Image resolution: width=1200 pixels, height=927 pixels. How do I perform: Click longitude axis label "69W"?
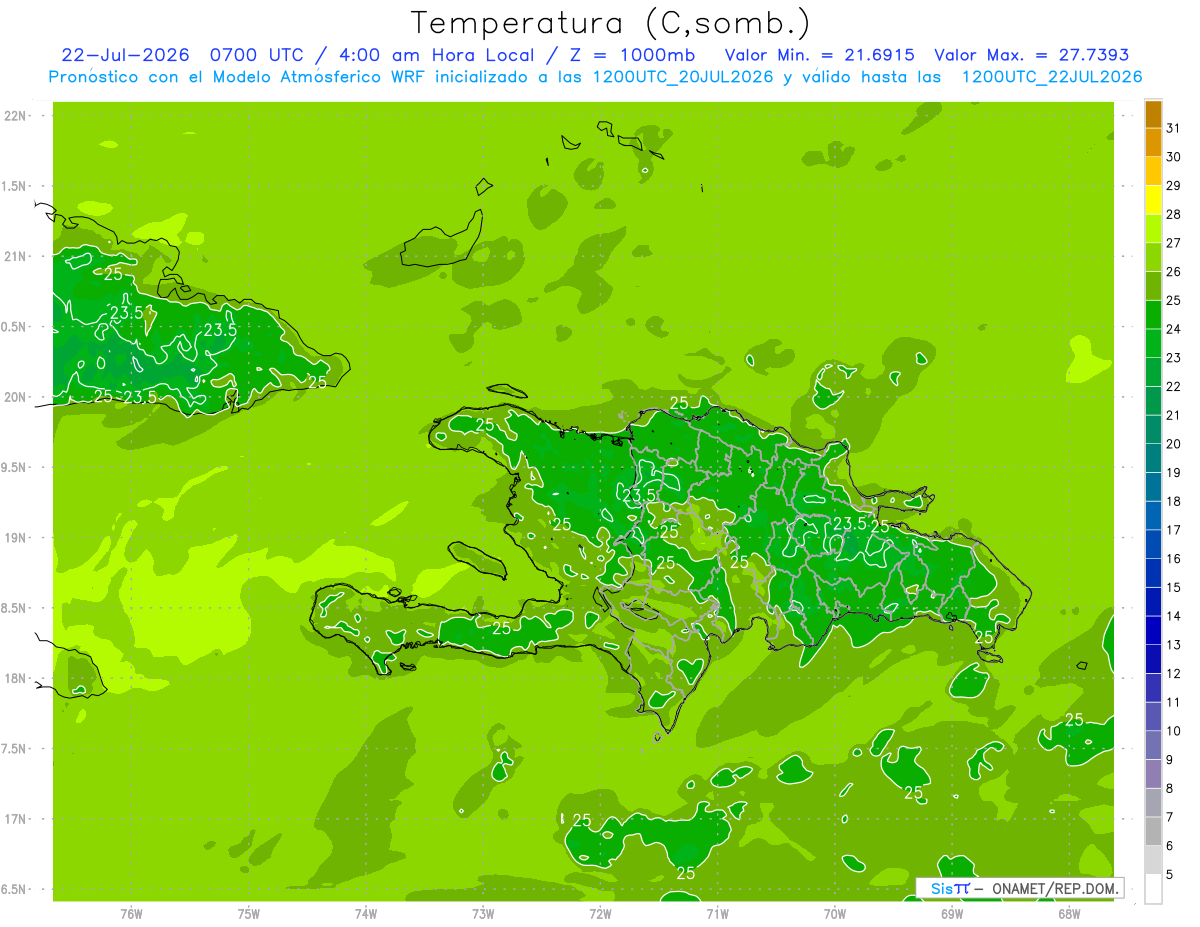click(952, 914)
